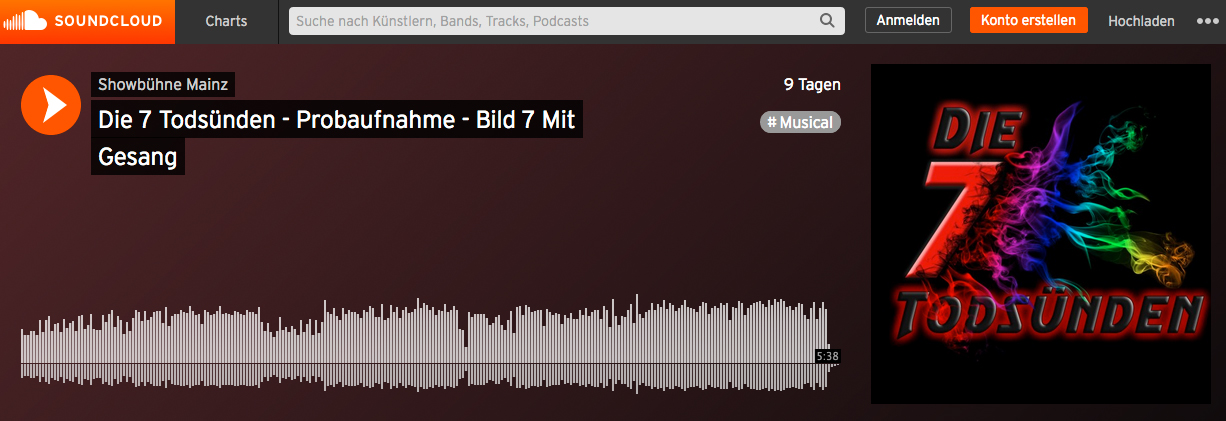The width and height of the screenshot is (1226, 421).
Task: Open the three-dot more options menu
Action: click(1207, 21)
